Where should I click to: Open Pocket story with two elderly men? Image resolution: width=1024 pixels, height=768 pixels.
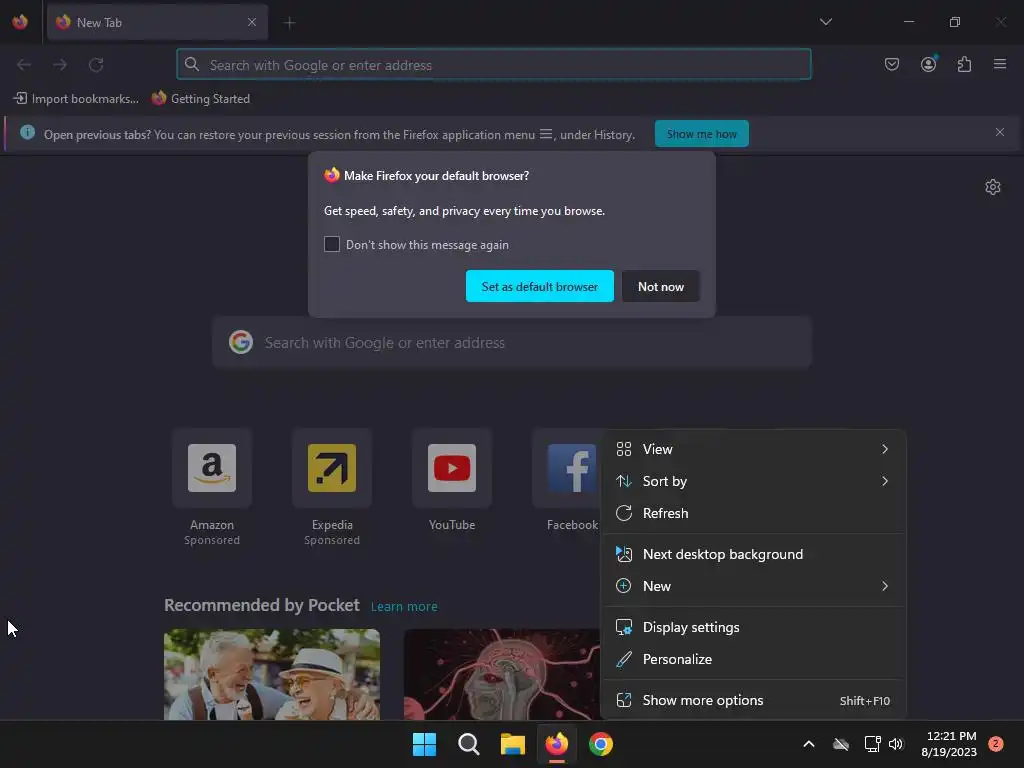click(272, 675)
